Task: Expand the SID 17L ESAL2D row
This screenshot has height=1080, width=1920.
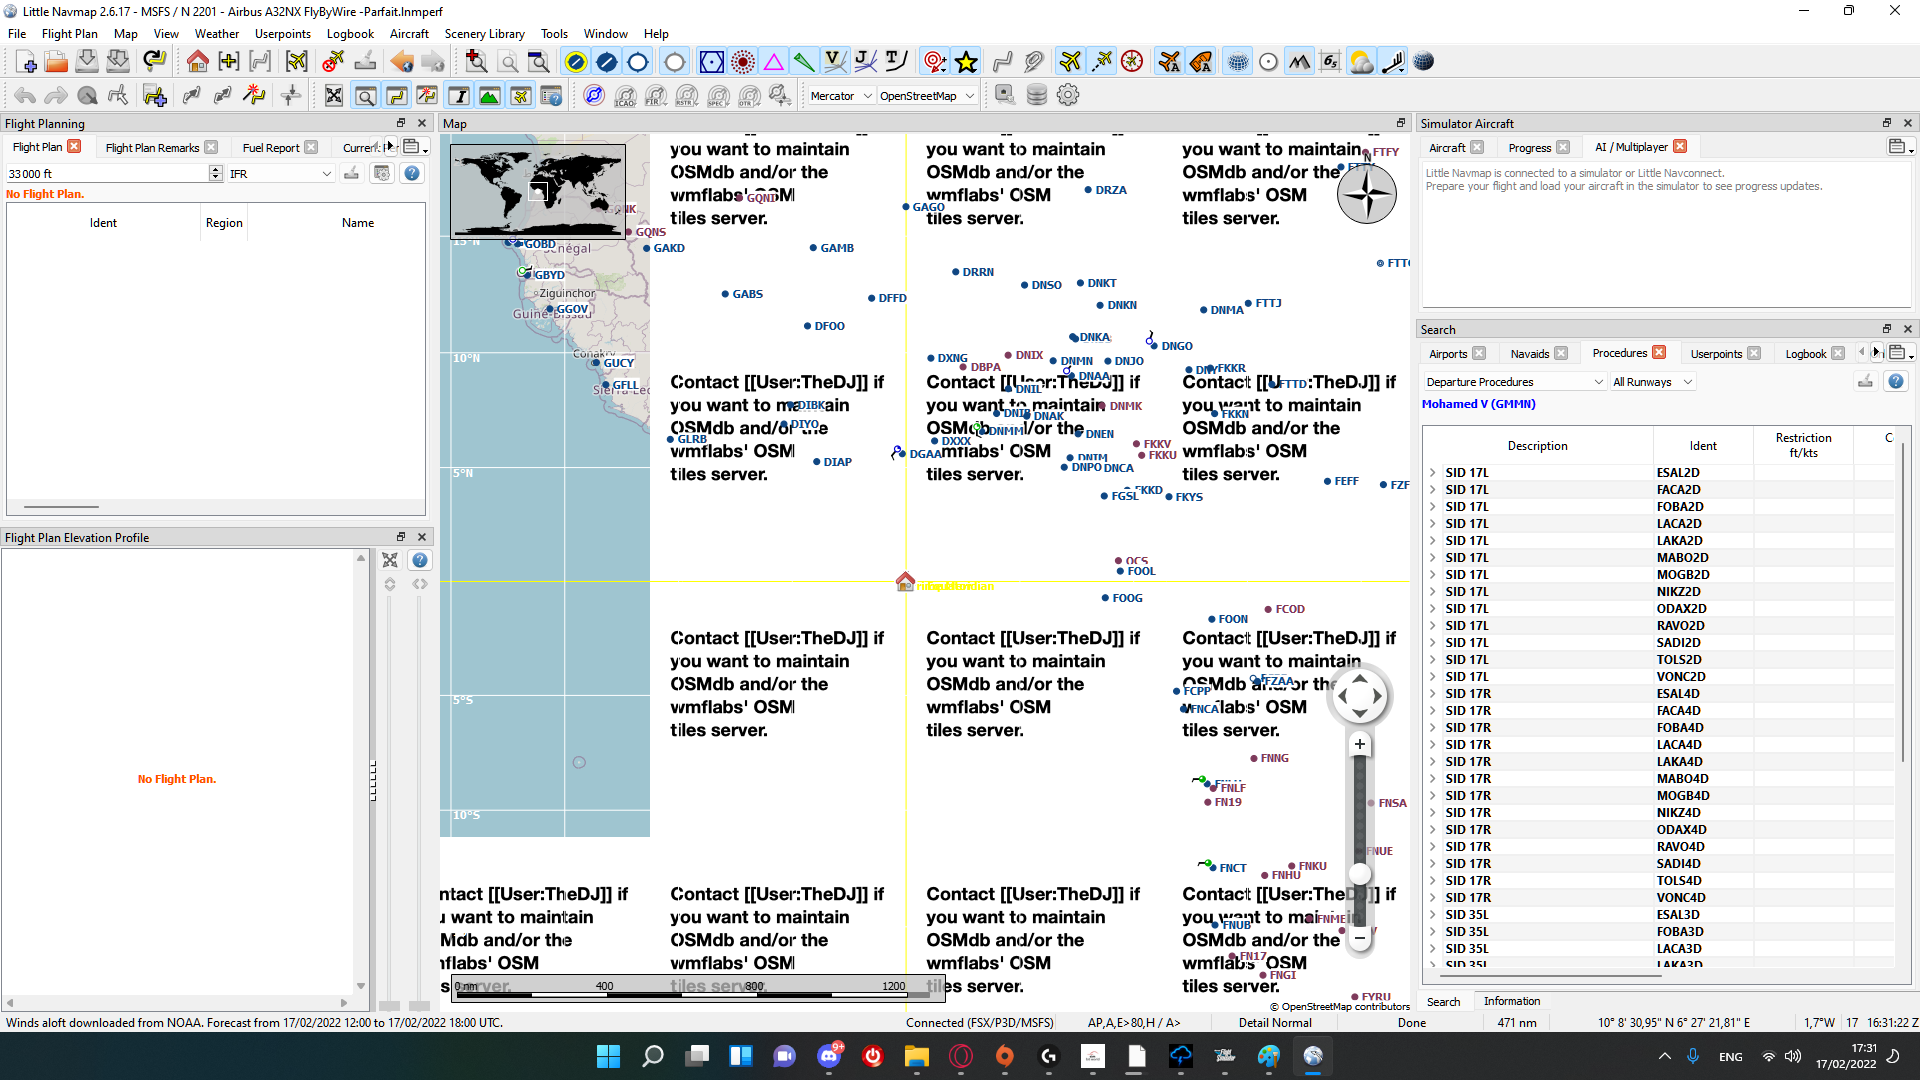Action: 1433,473
